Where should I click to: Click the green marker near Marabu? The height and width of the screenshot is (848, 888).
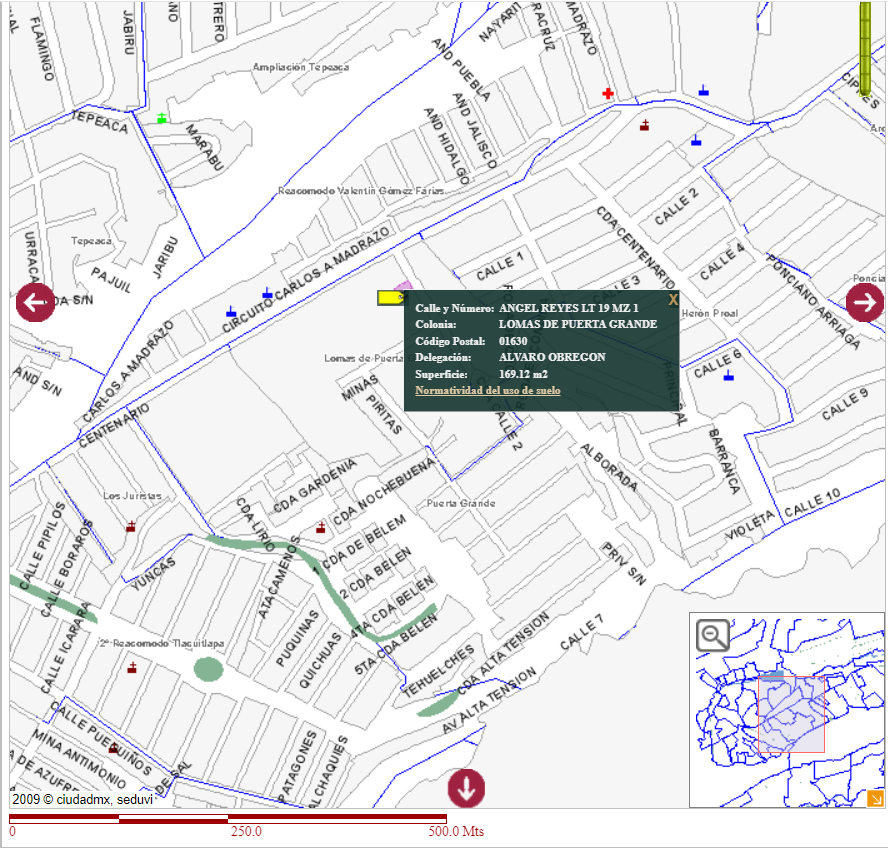point(162,118)
